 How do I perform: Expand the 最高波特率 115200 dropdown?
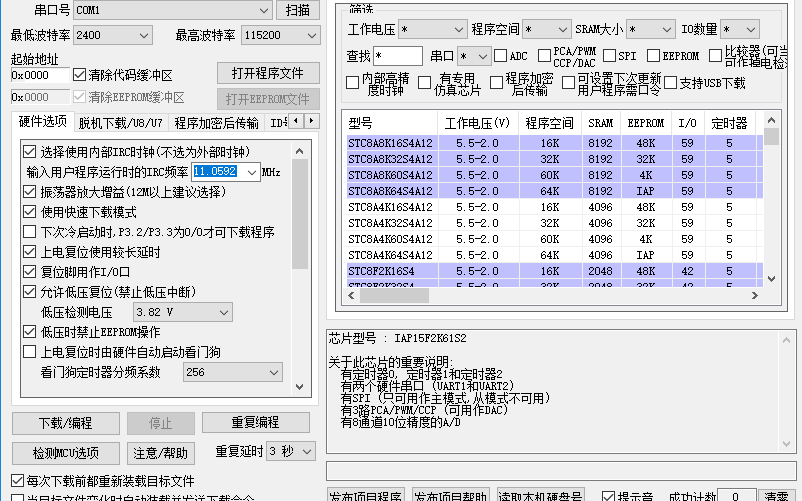click(280, 35)
